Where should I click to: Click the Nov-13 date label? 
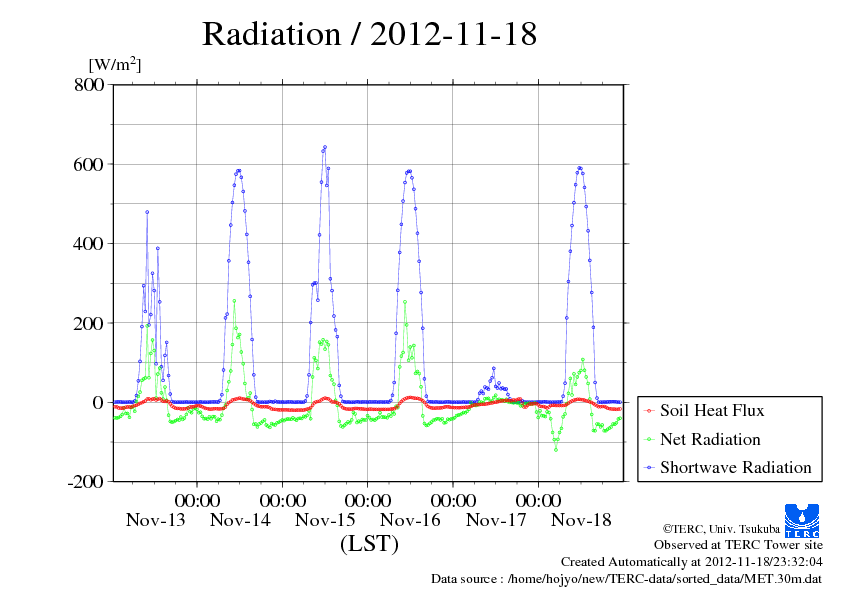coord(155,520)
